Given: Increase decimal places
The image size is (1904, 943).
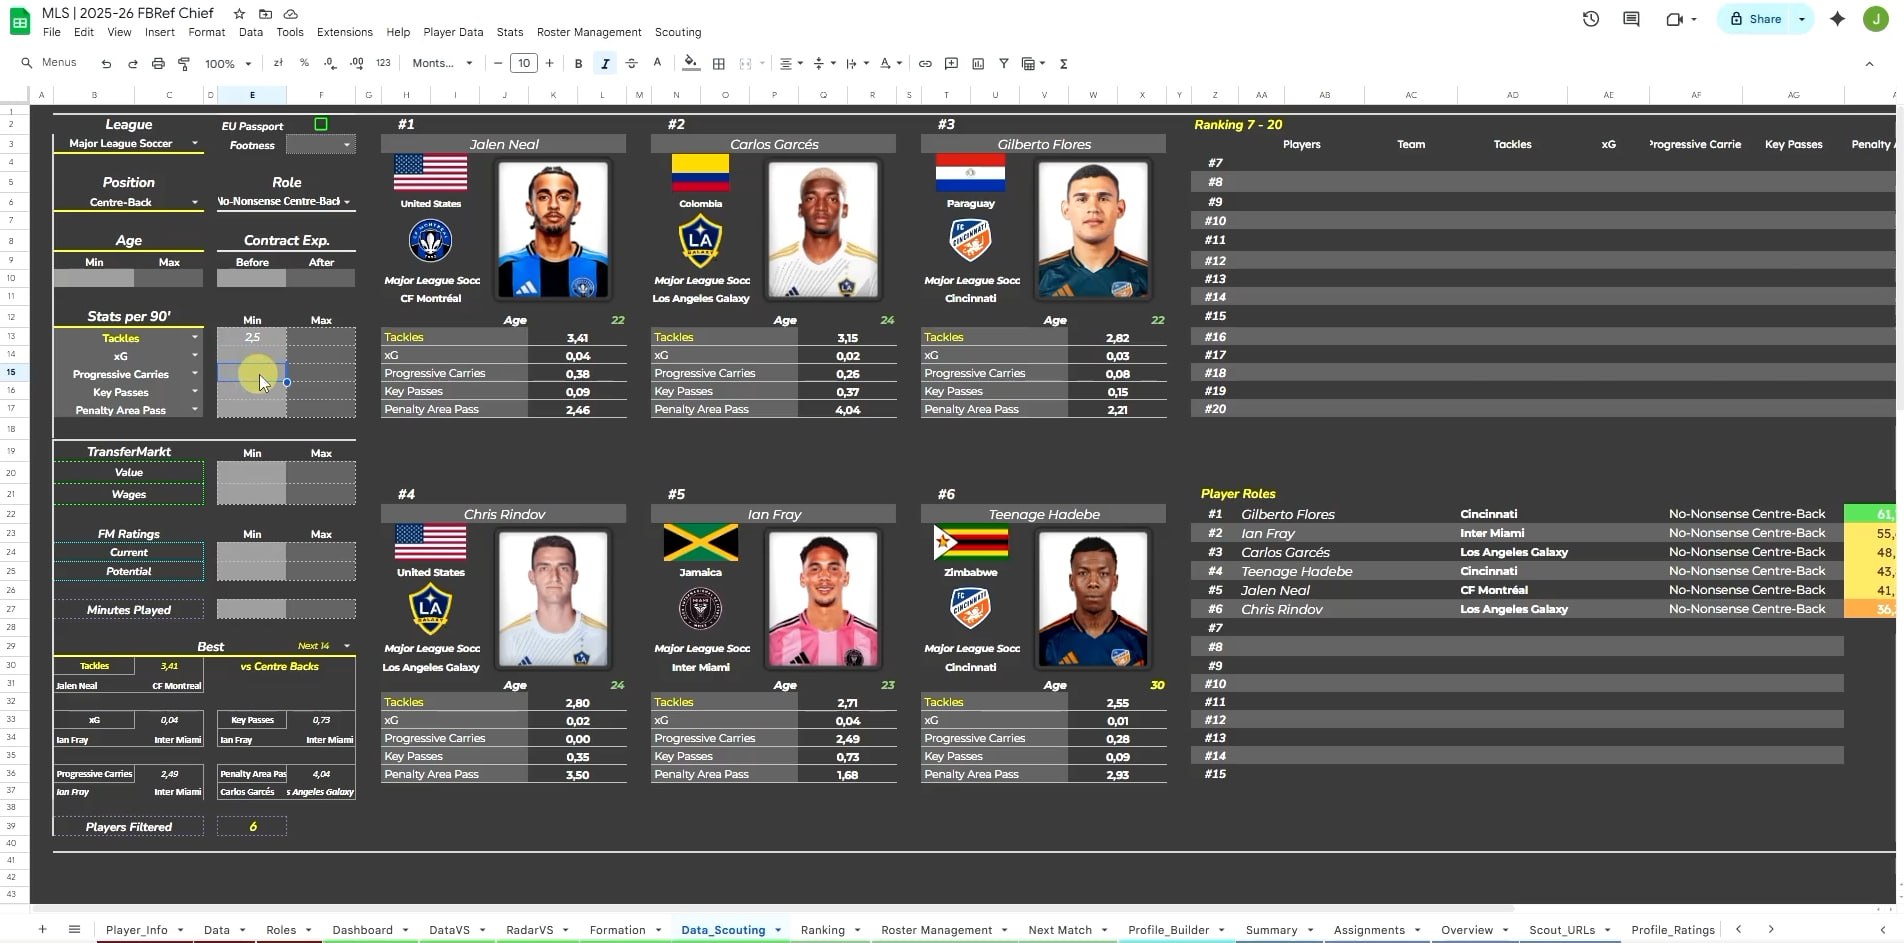Looking at the screenshot, I should (x=357, y=63).
